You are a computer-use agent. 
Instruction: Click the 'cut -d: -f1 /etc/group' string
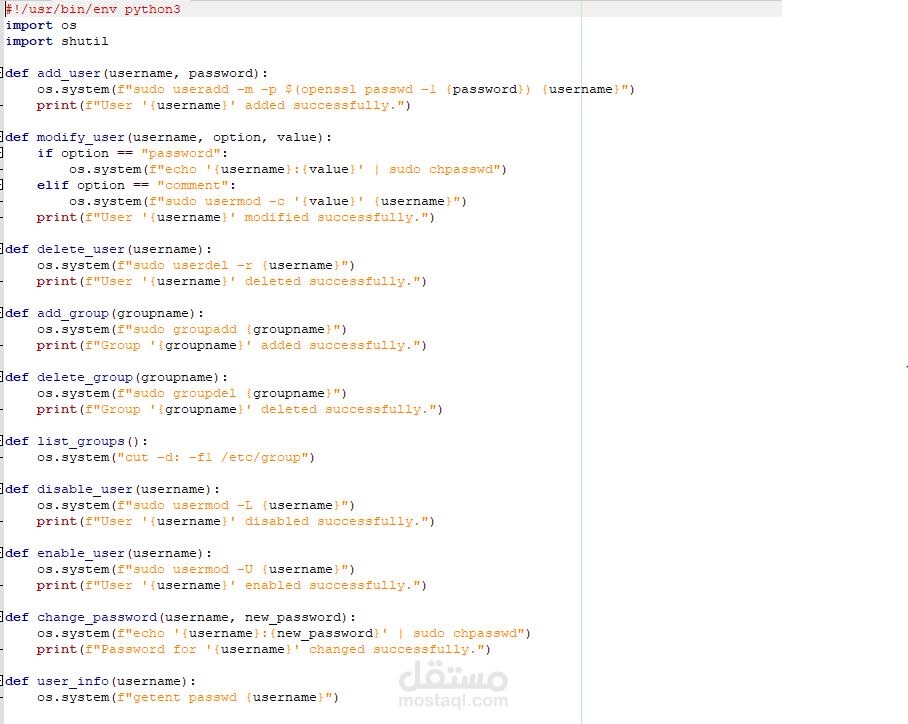pos(213,458)
